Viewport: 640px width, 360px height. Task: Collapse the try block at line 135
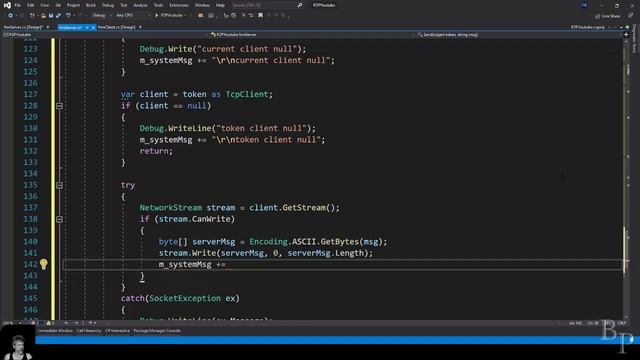(x=60, y=185)
